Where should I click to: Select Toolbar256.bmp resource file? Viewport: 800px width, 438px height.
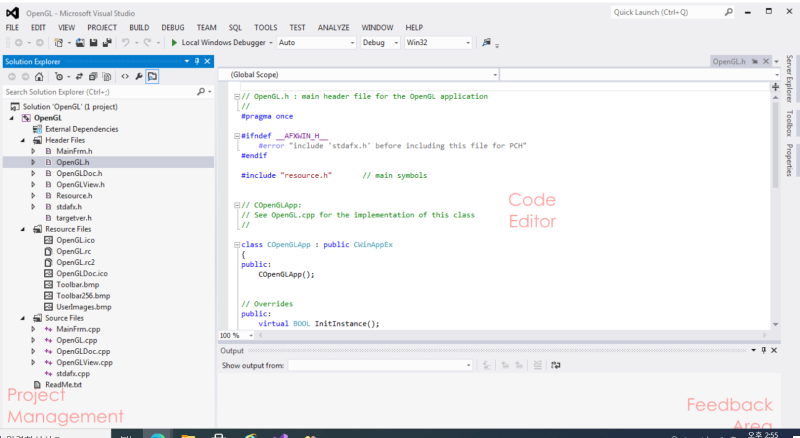pos(83,296)
